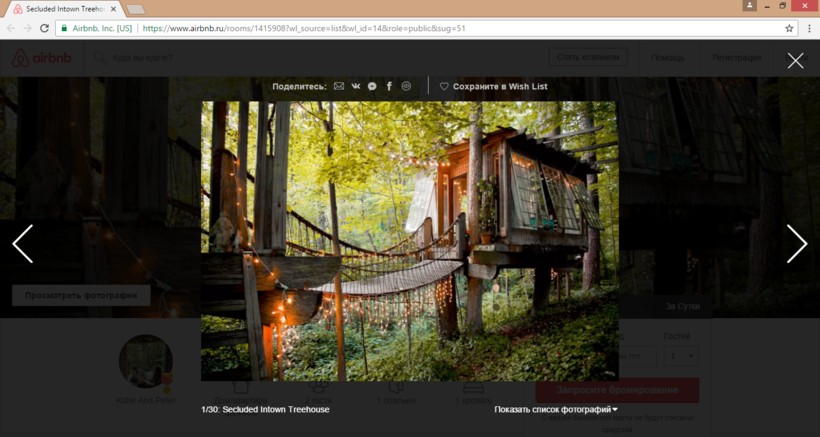The width and height of the screenshot is (820, 437).
Task: Click the secure padlock 'Airbnb, Inc. [US]'
Action: pos(97,28)
